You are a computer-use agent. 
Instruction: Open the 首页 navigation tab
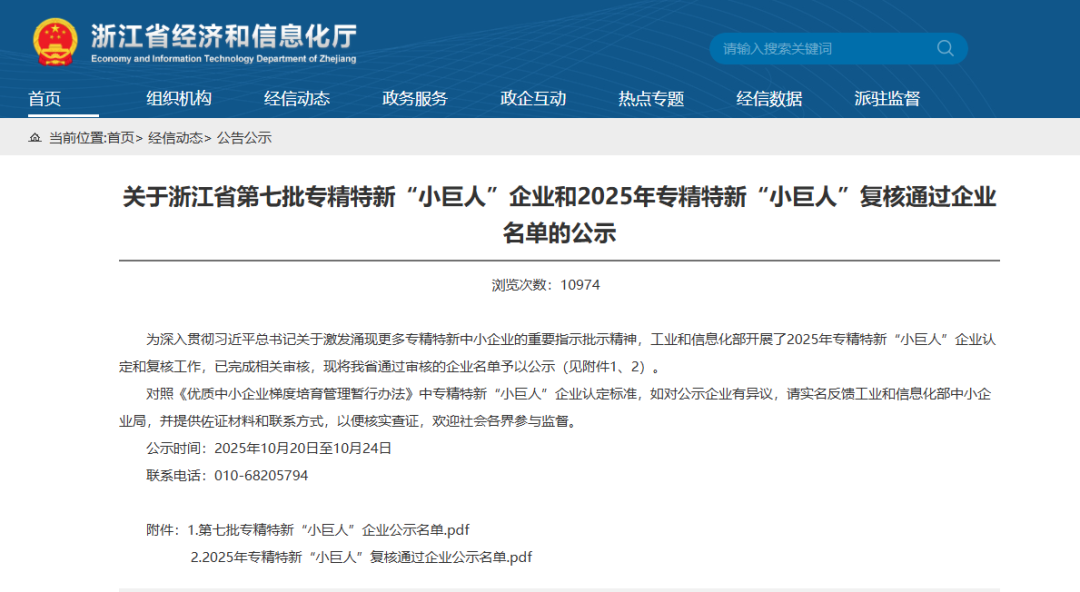44,98
